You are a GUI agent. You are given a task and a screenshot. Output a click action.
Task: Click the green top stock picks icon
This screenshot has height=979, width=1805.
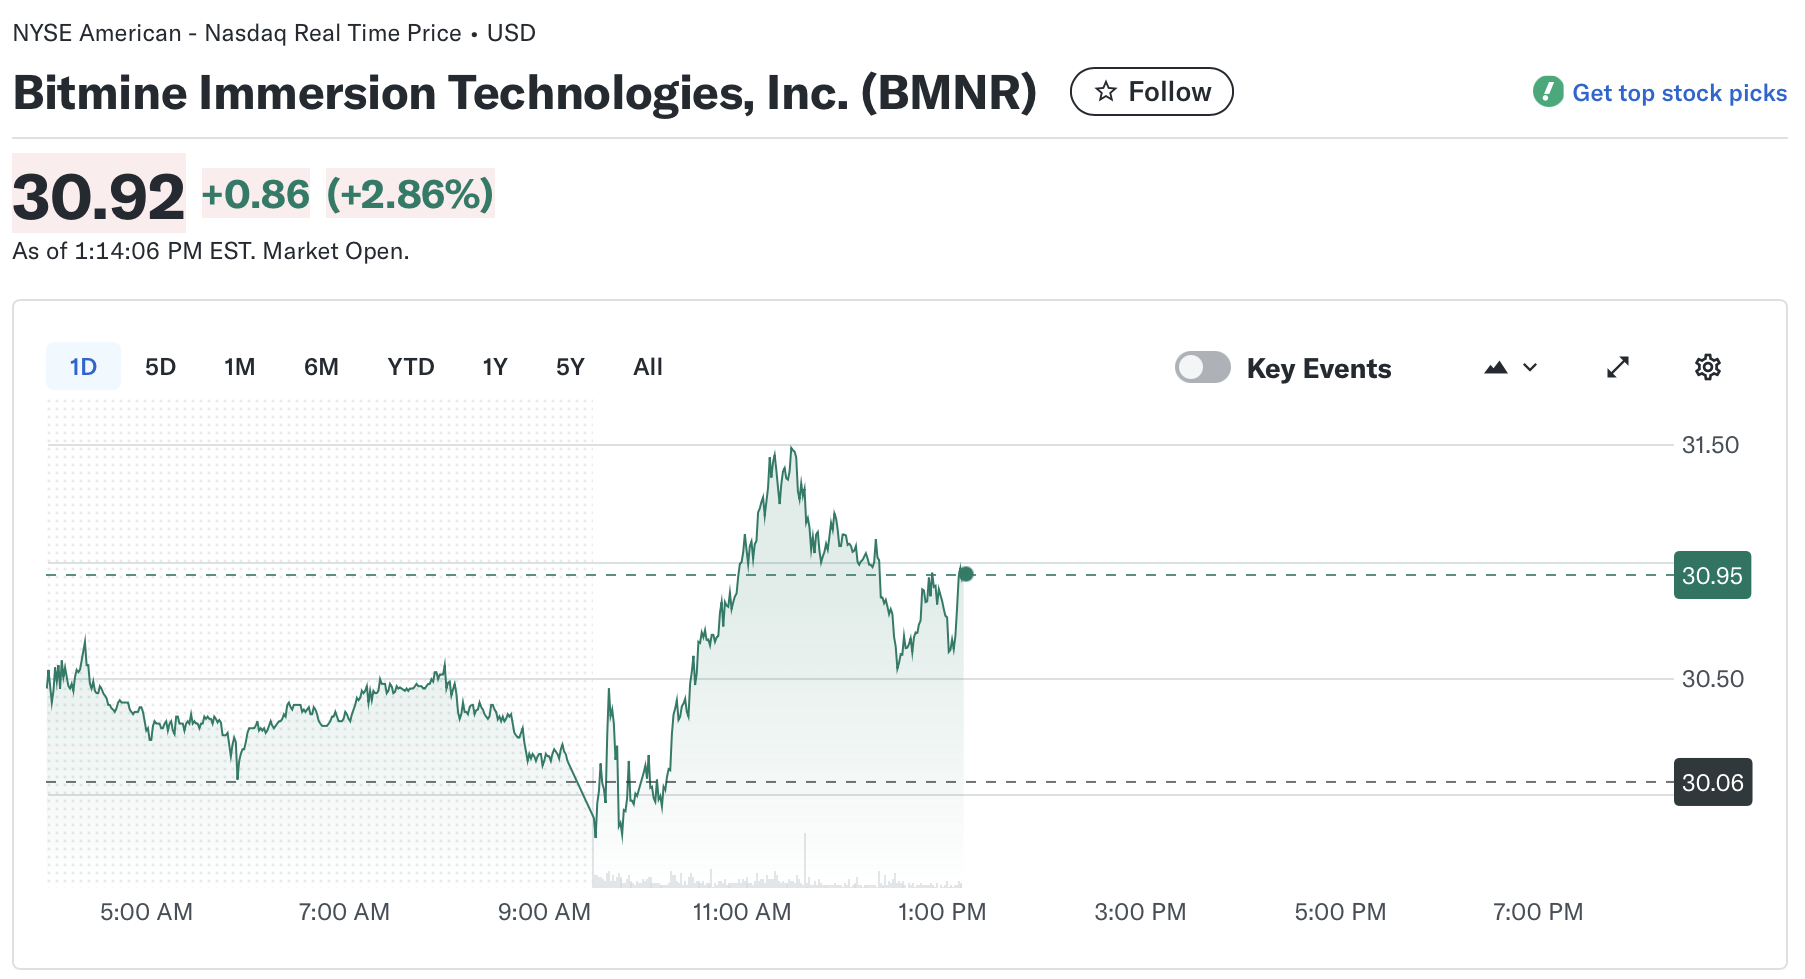tap(1547, 92)
